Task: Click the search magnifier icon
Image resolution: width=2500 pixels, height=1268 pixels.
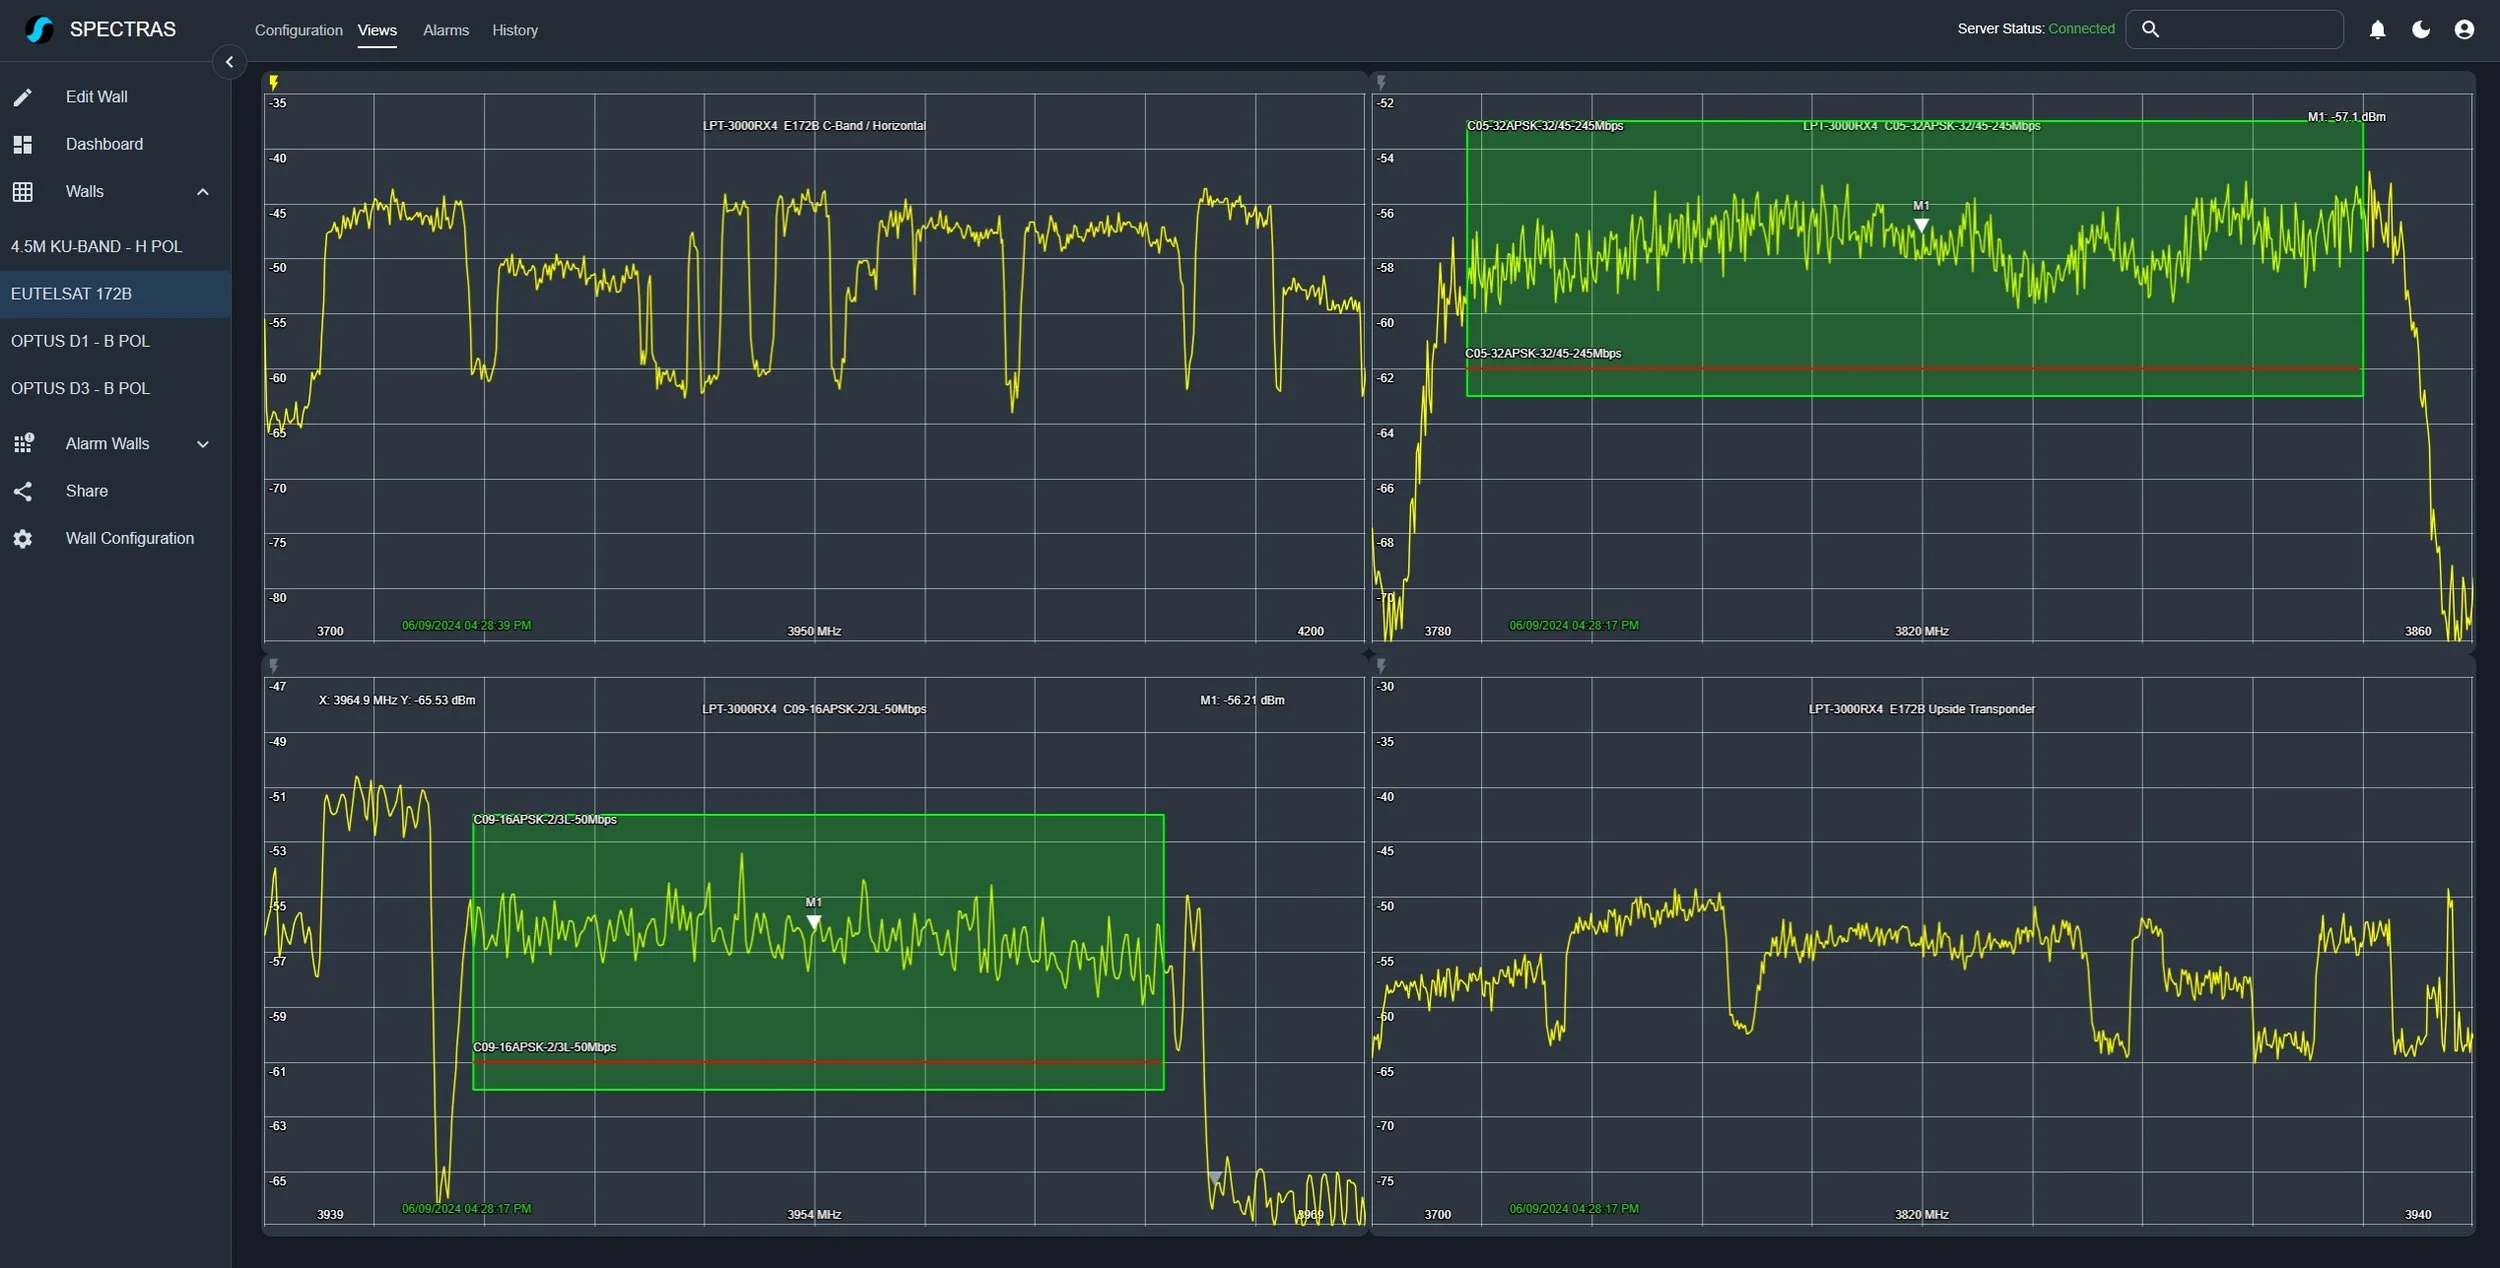Action: point(2151,29)
